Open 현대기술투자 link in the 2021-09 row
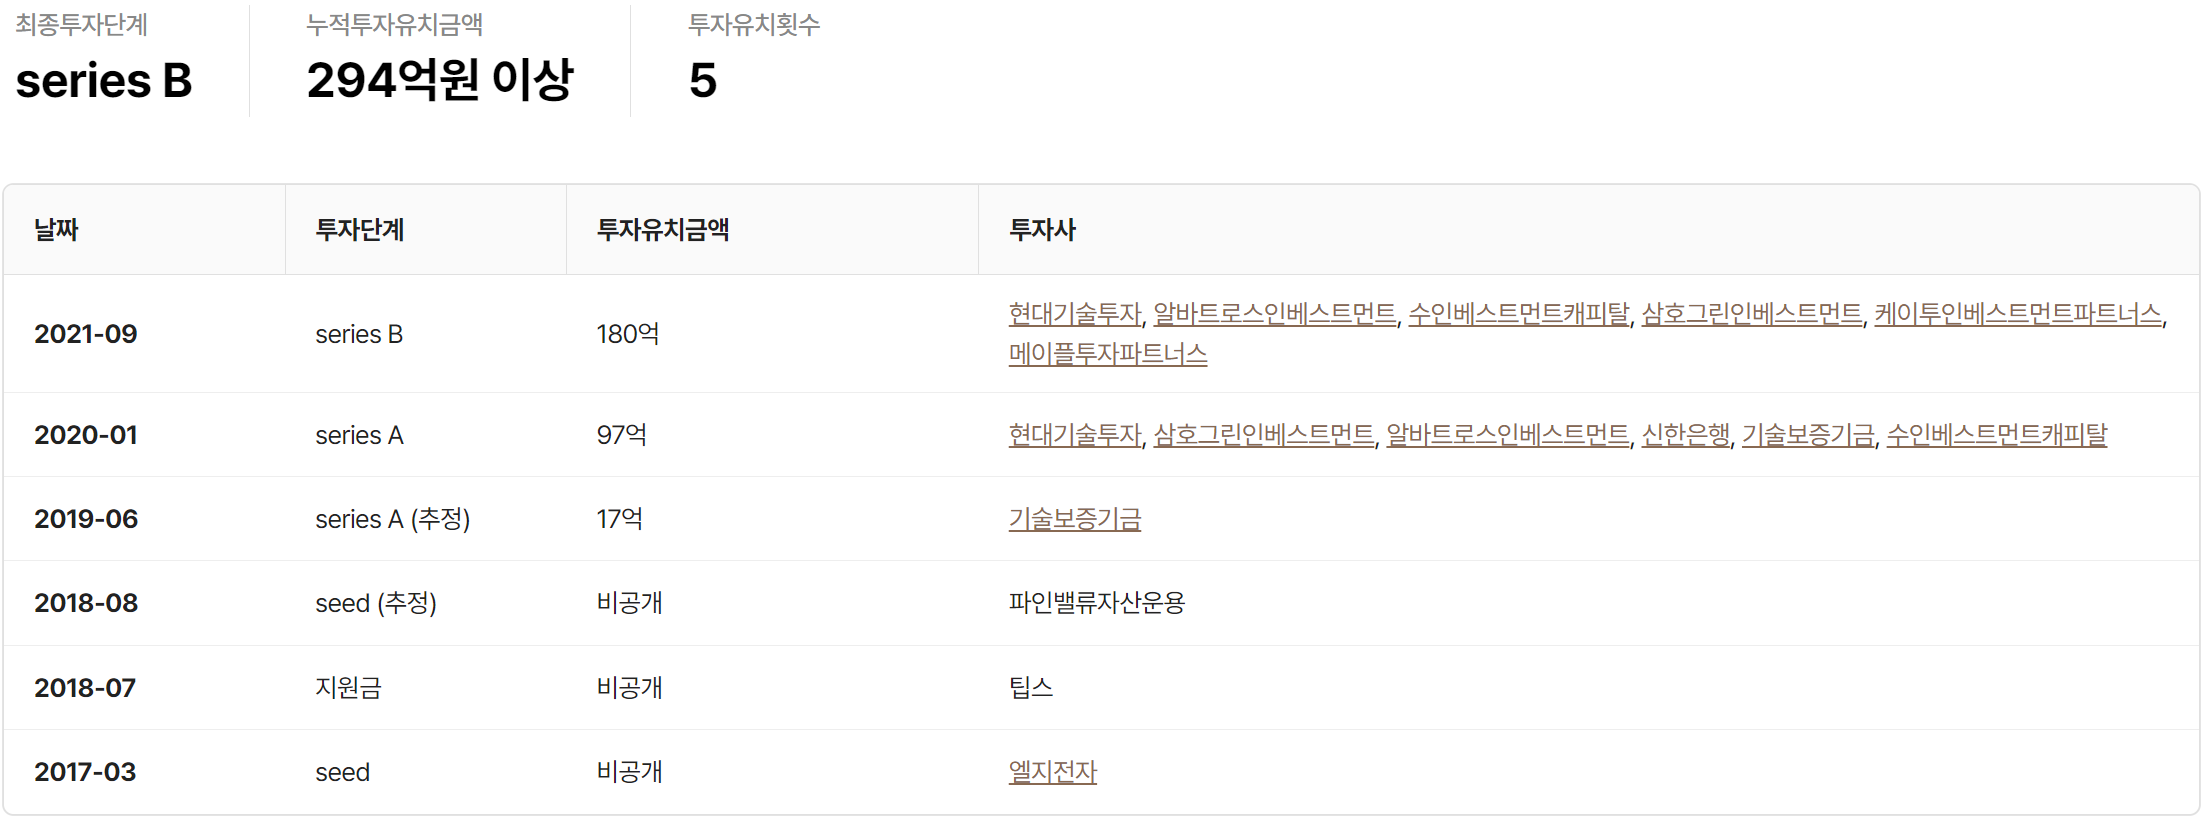 point(1074,314)
